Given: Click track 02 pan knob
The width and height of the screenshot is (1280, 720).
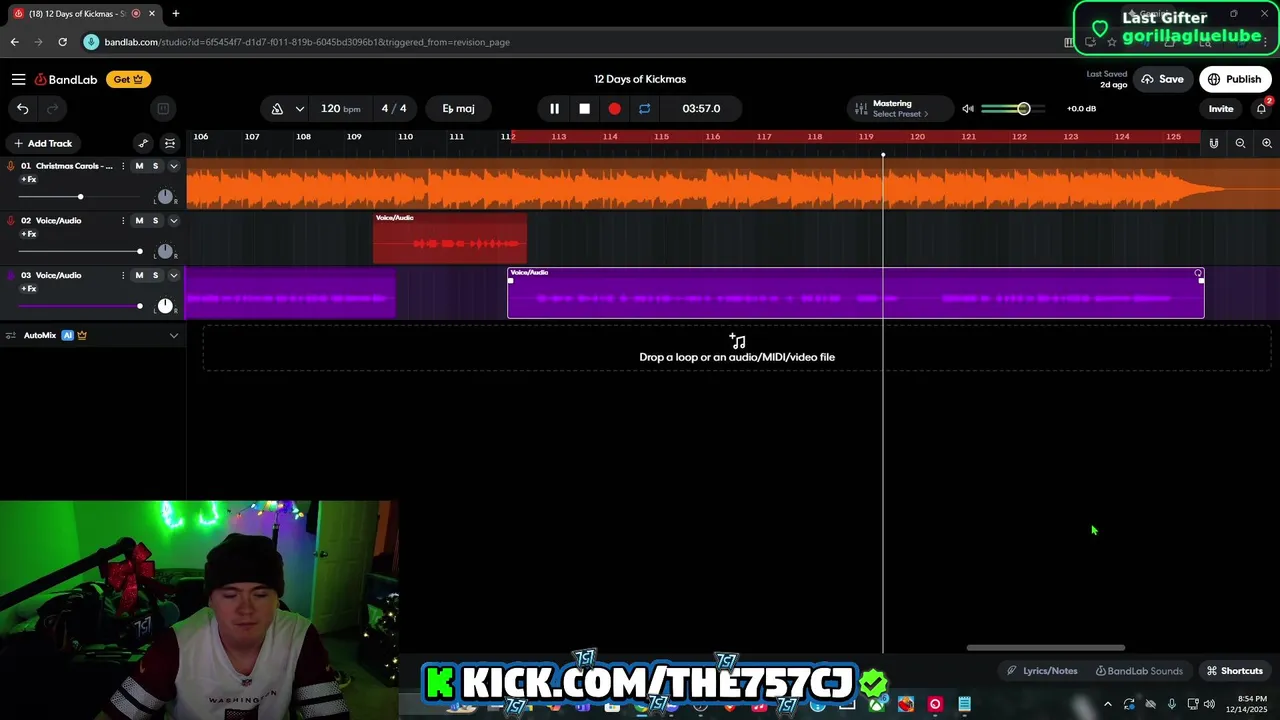Looking at the screenshot, I should [165, 251].
